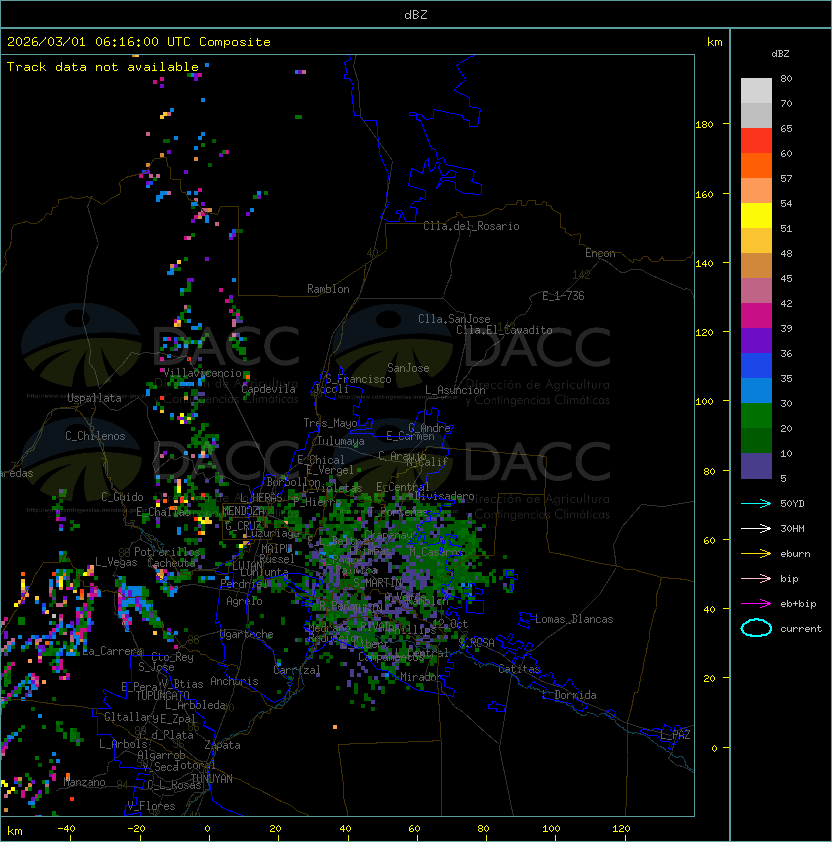Click the green 20 dBZ legend swatch
The width and height of the screenshot is (832, 842).
[756, 416]
